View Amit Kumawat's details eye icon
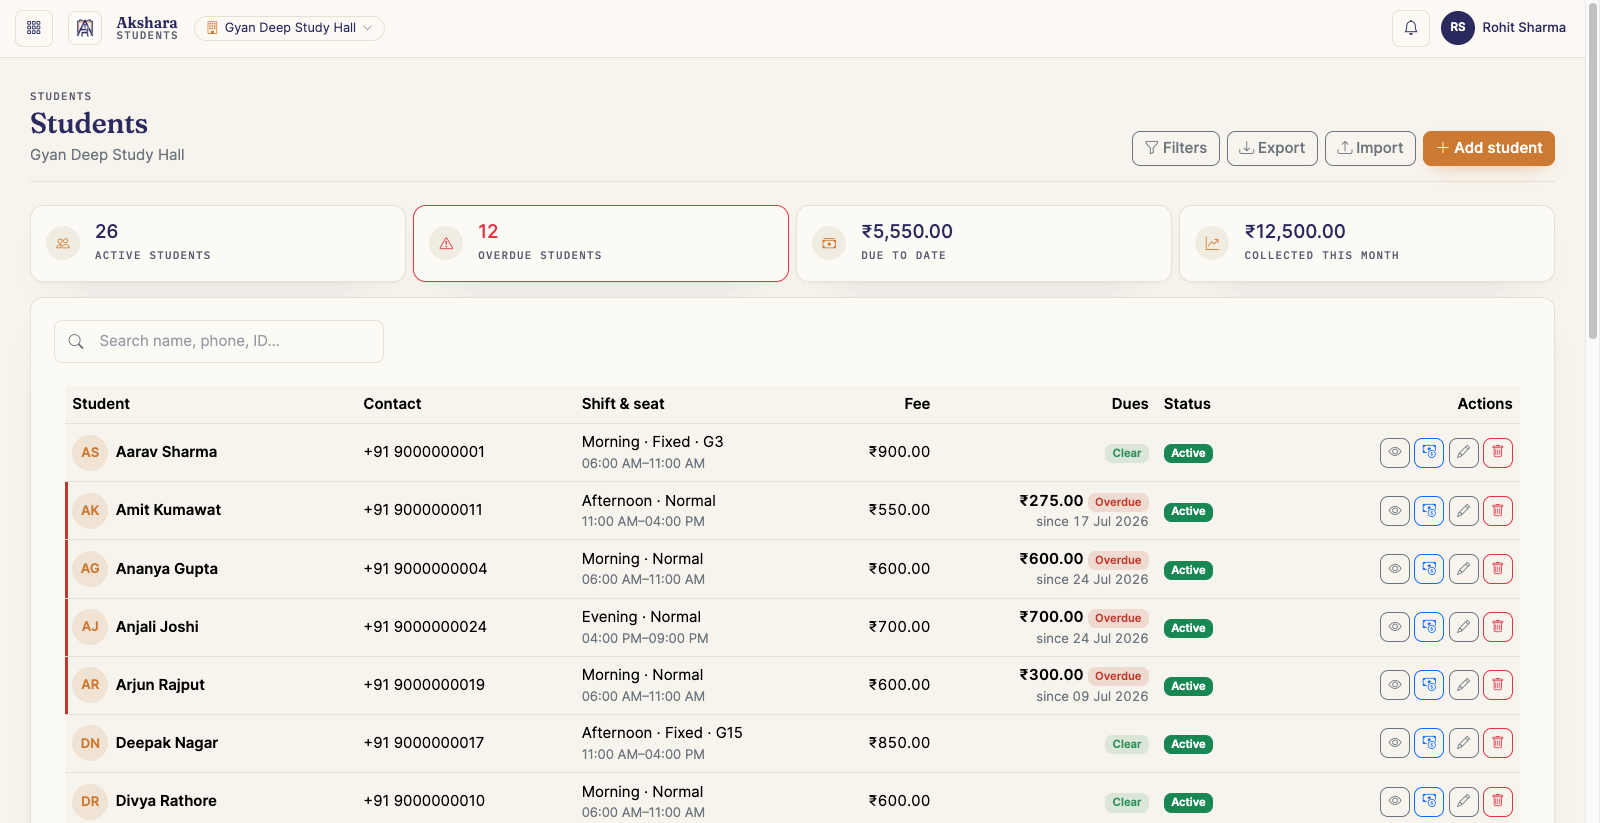Screen dimensions: 1600x823 (x=1395, y=511)
